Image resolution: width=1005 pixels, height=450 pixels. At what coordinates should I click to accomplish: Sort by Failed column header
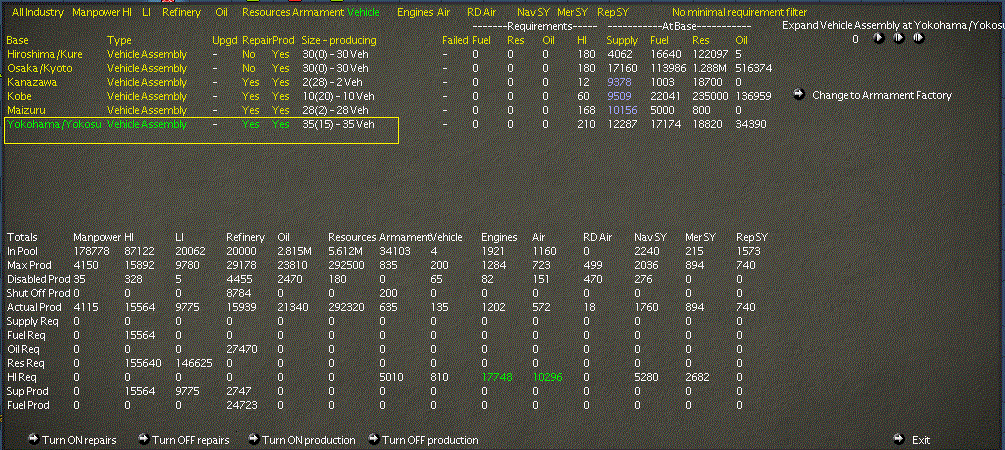pos(455,40)
